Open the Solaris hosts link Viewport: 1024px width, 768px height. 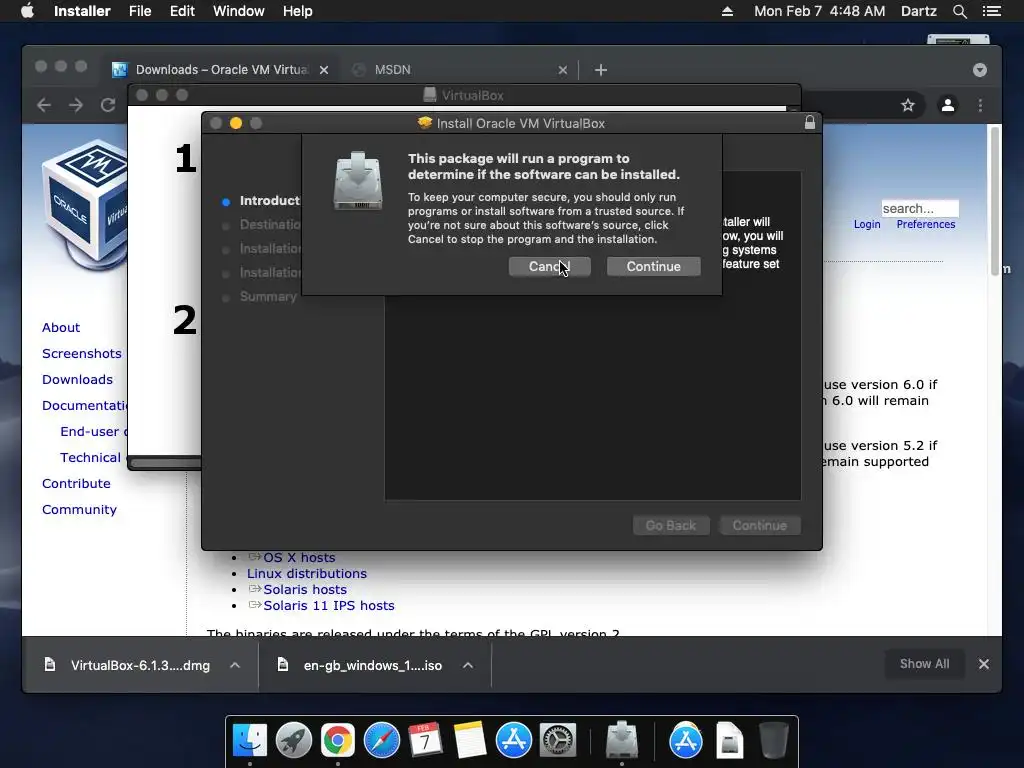click(305, 590)
